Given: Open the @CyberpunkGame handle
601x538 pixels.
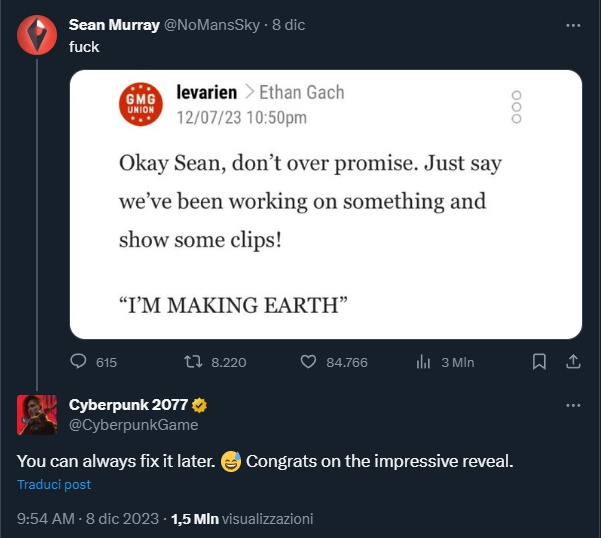Looking at the screenshot, I should click(133, 425).
